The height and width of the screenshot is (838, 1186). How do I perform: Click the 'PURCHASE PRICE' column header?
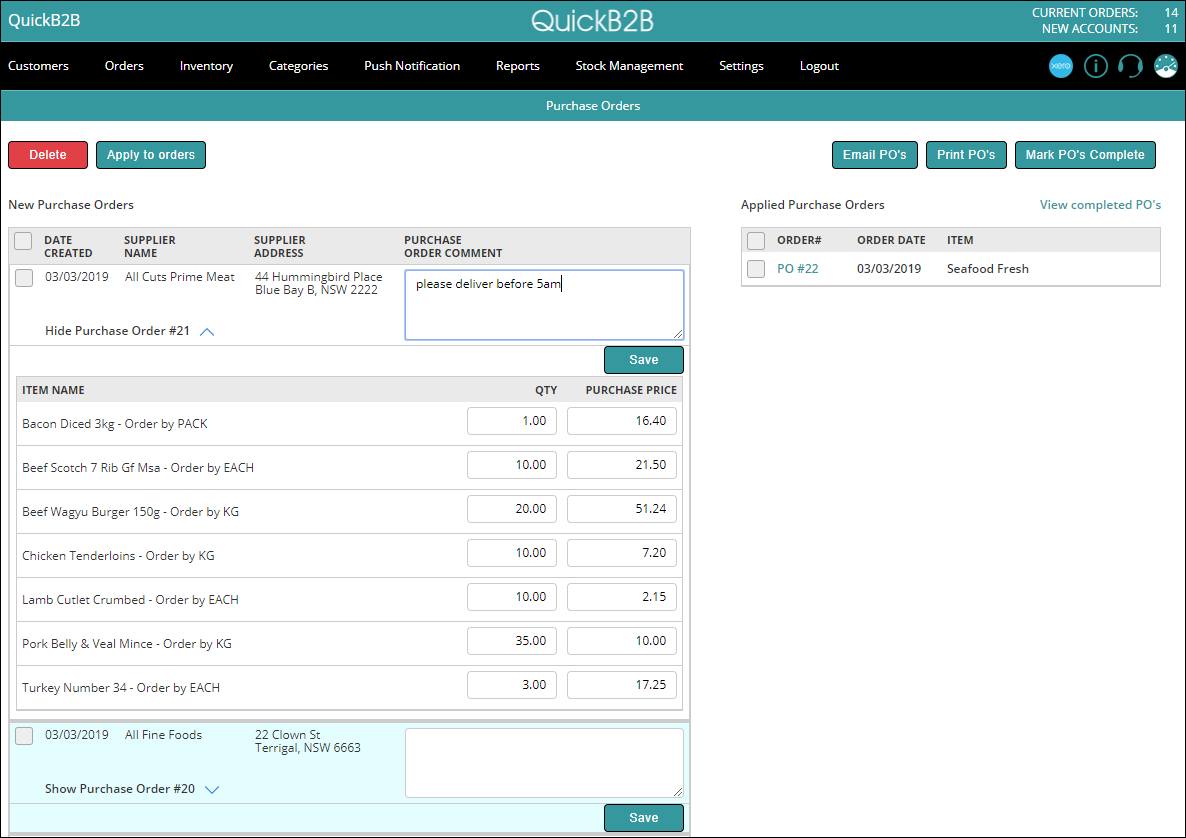(x=631, y=390)
